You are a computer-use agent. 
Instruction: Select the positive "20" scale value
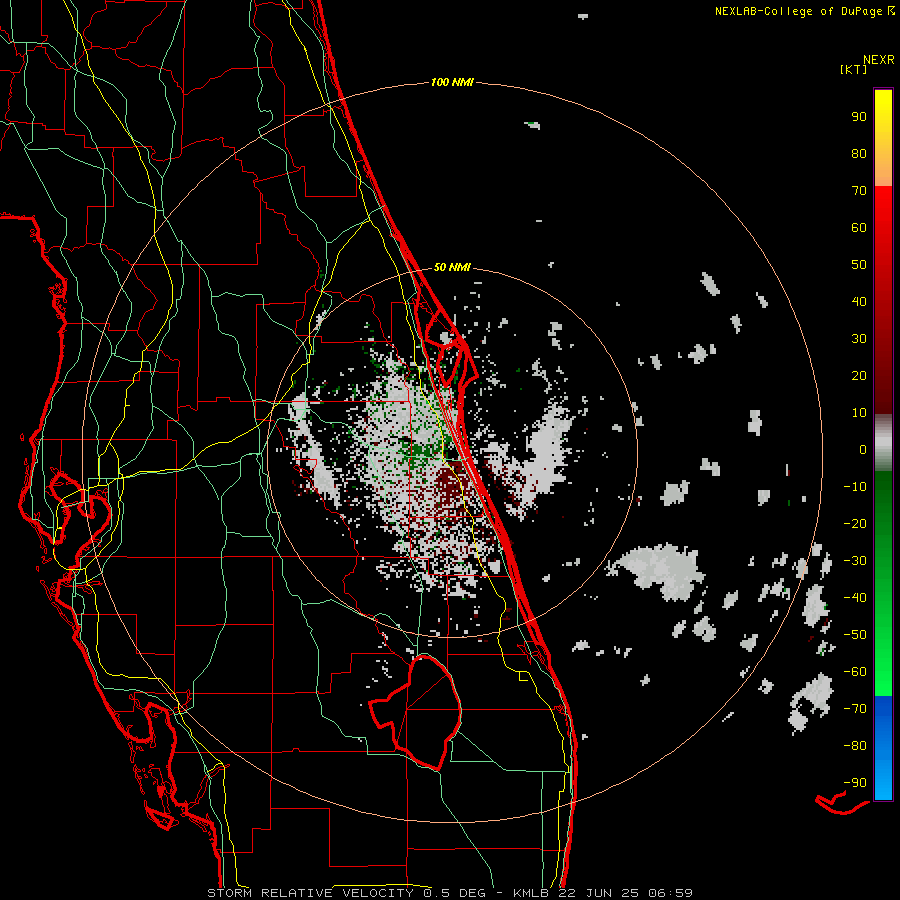[859, 376]
